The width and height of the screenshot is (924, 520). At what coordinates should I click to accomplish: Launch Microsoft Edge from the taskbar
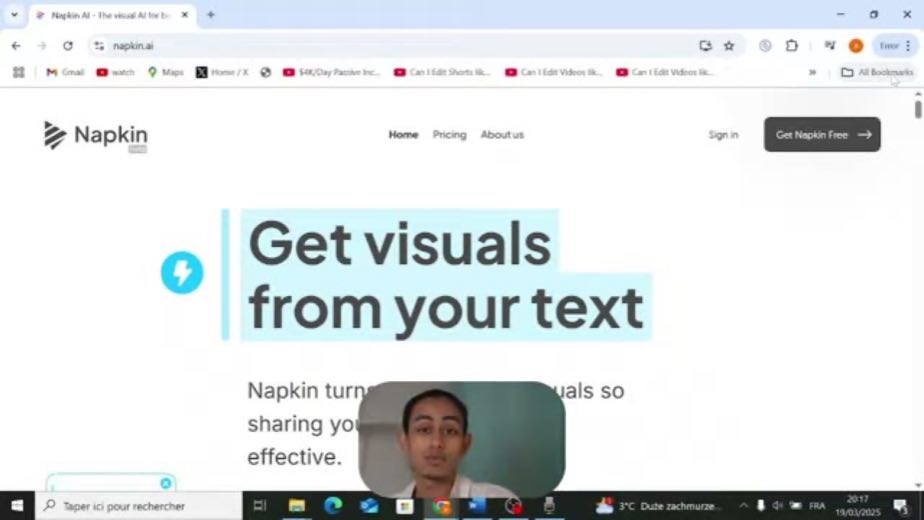tap(333, 505)
